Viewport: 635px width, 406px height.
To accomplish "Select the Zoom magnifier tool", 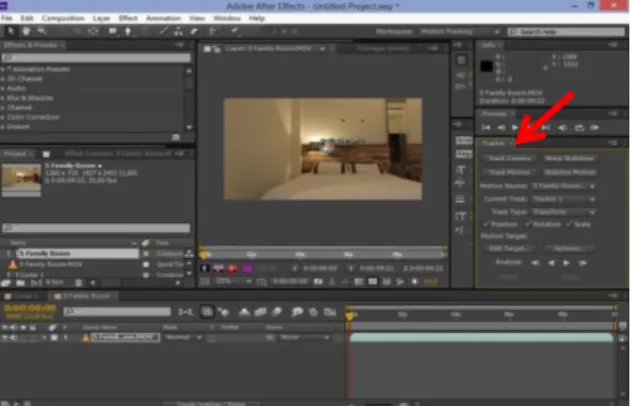I will (x=42, y=31).
